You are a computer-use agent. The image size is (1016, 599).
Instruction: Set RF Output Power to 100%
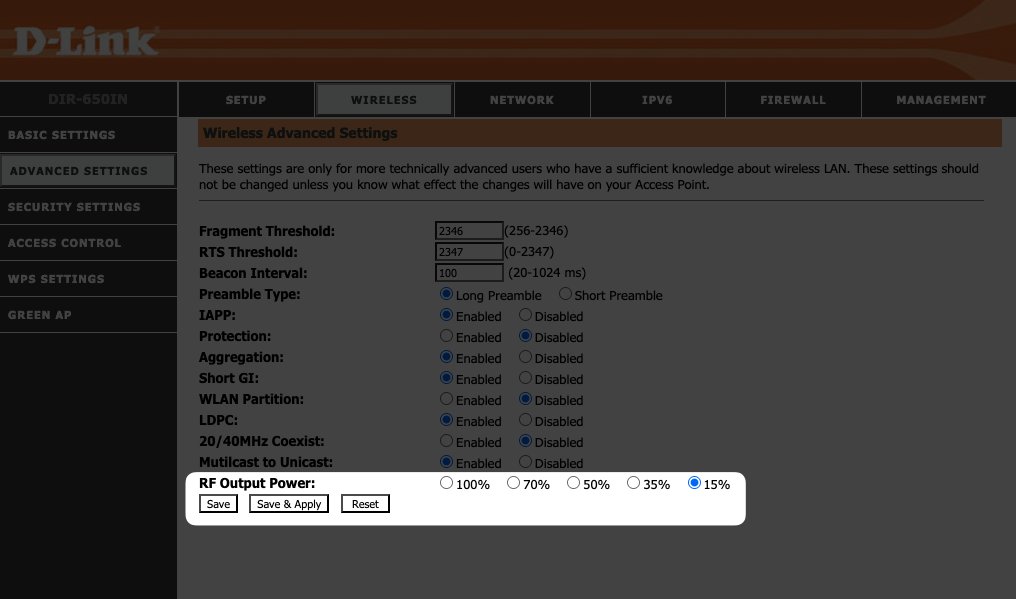tap(446, 482)
